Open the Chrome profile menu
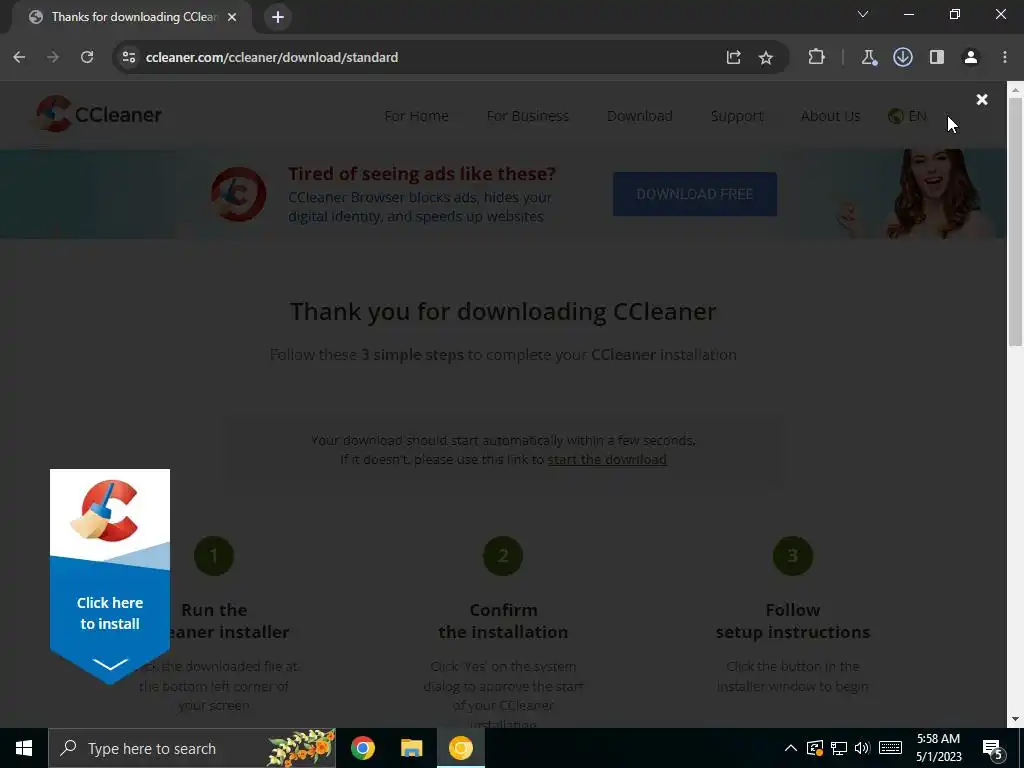The width and height of the screenshot is (1024, 768). pyautogui.click(x=970, y=57)
